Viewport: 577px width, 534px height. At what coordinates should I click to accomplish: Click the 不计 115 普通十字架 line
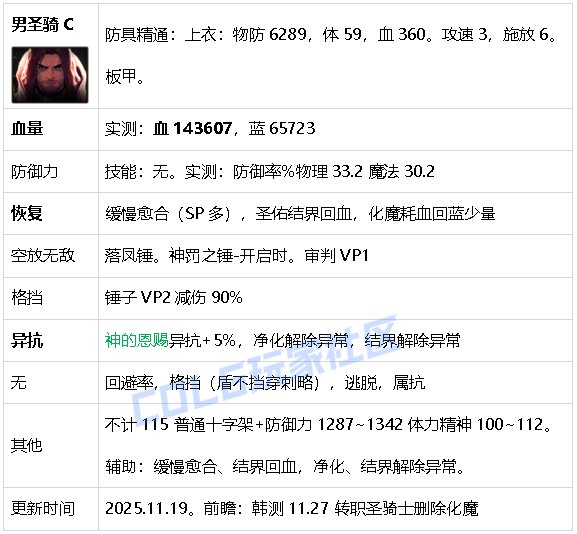329,425
